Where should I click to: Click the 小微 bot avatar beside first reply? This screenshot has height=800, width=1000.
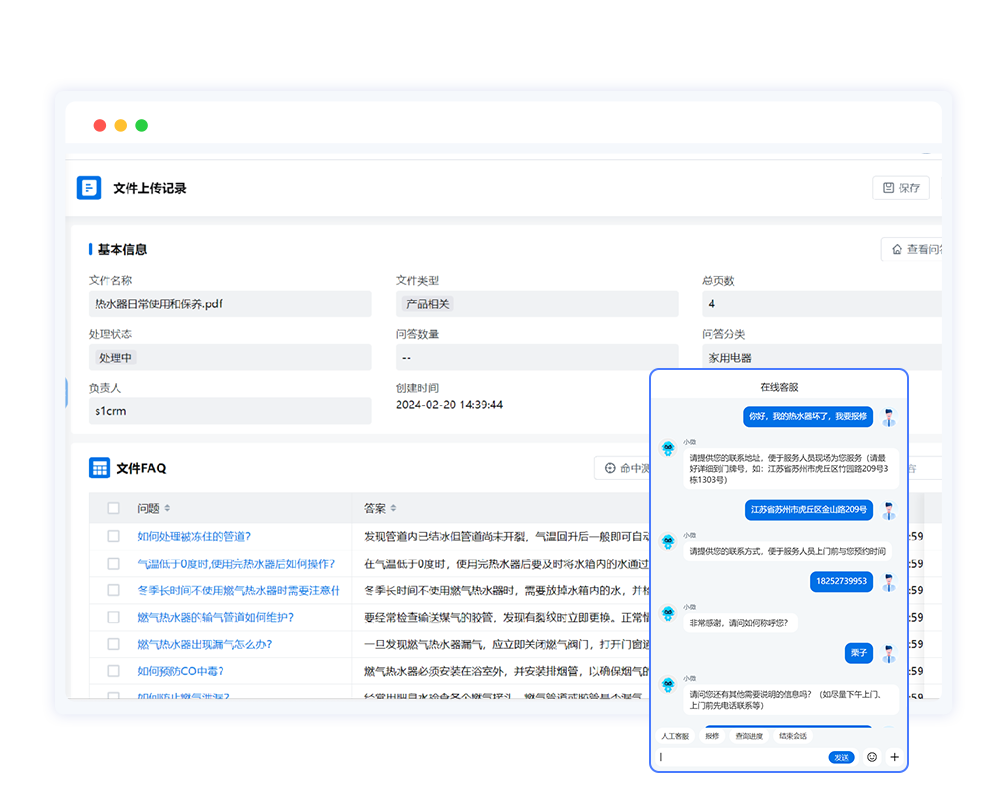pyautogui.click(x=668, y=449)
